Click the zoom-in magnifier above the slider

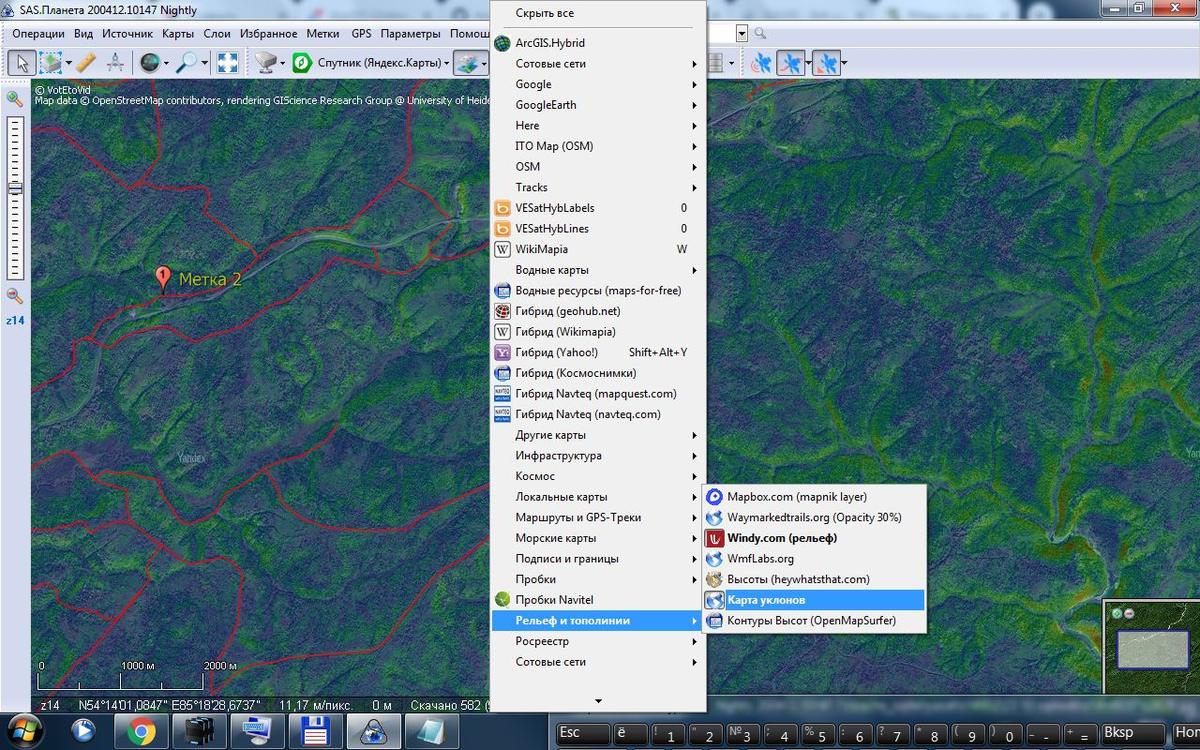pos(14,98)
